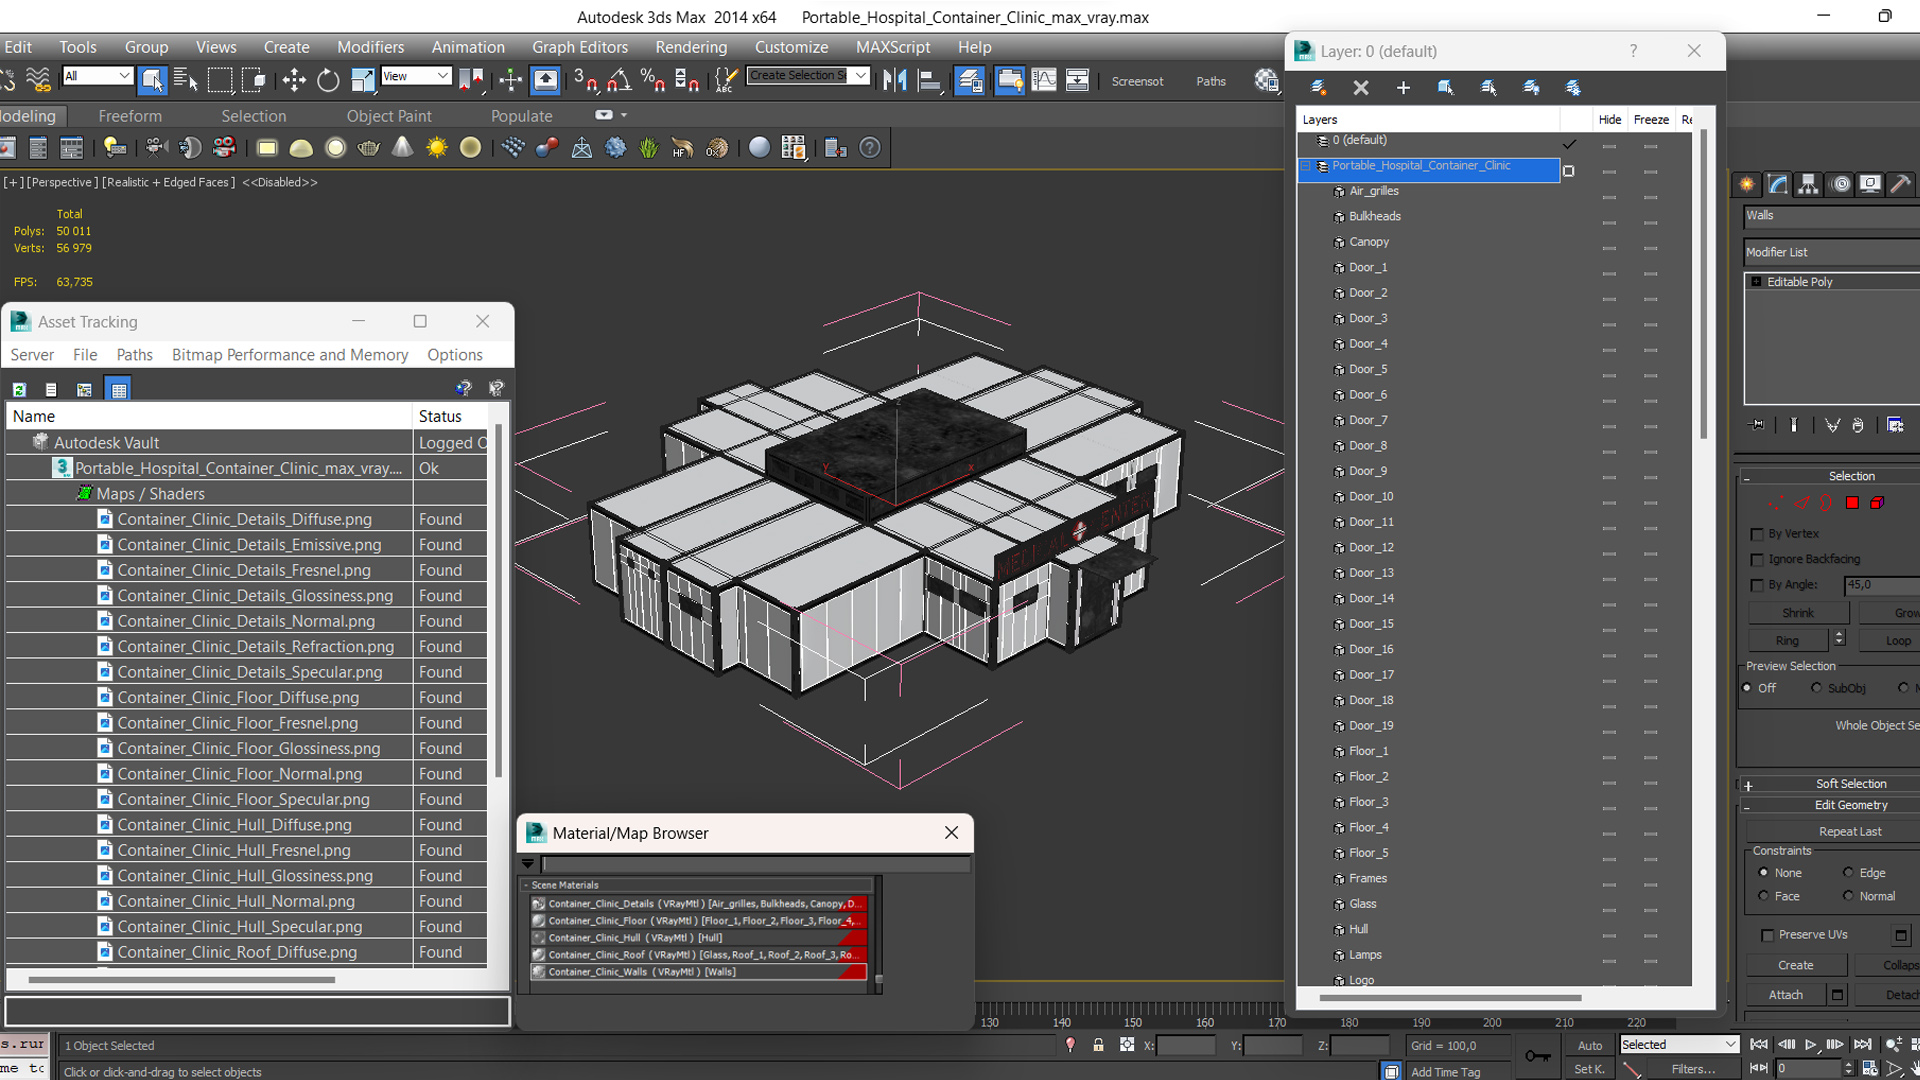1920x1080 pixels.
Task: Click the Mirror tool icon
Action: click(895, 80)
